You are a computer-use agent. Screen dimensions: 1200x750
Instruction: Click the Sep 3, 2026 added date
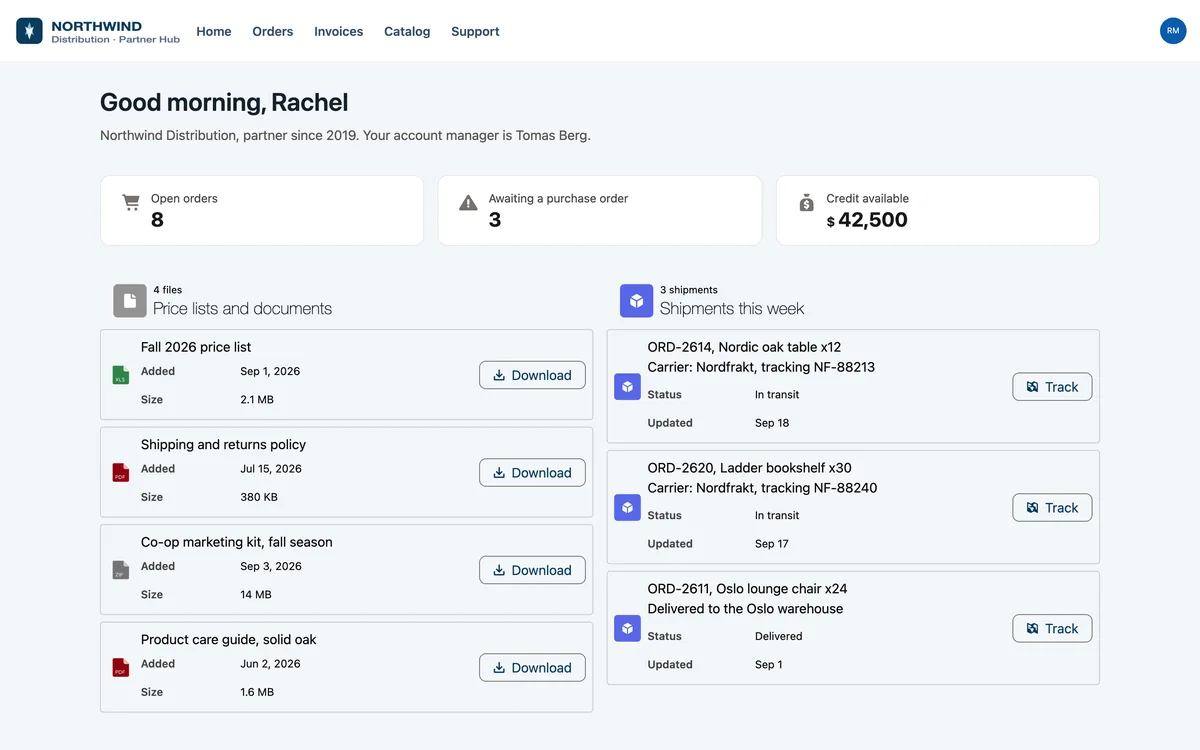pos(271,566)
